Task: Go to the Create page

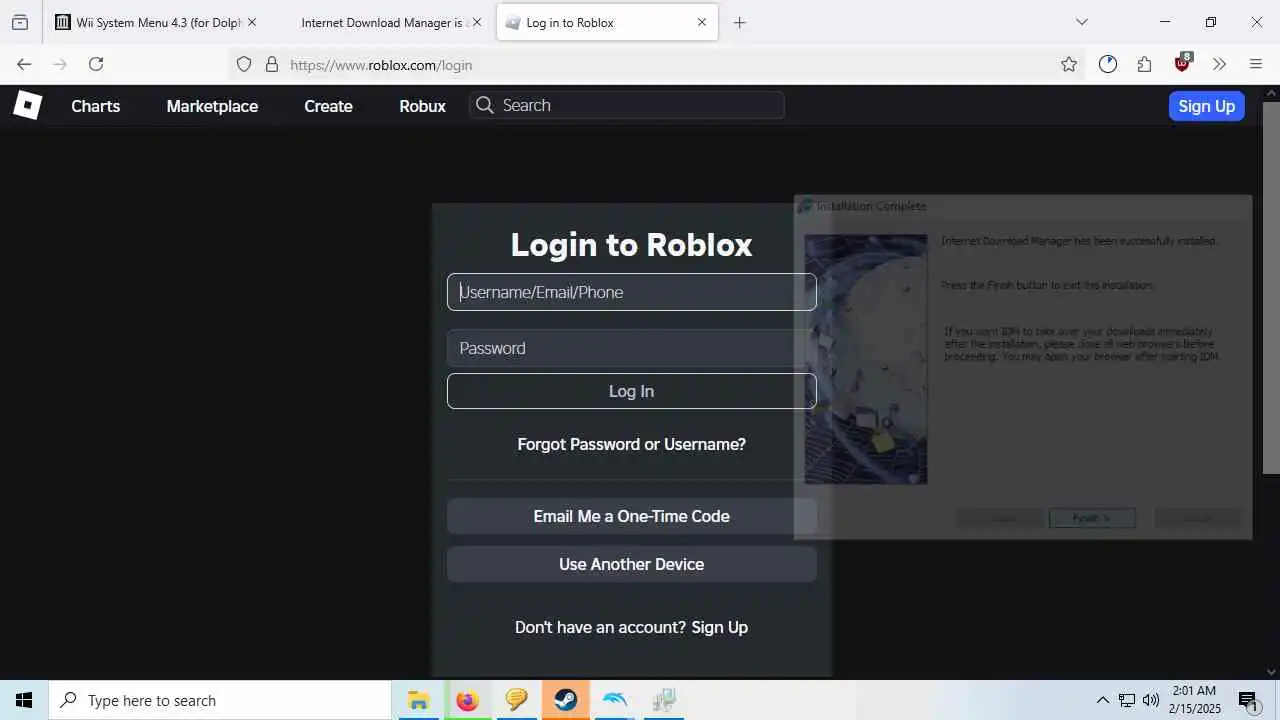Action: [x=328, y=106]
